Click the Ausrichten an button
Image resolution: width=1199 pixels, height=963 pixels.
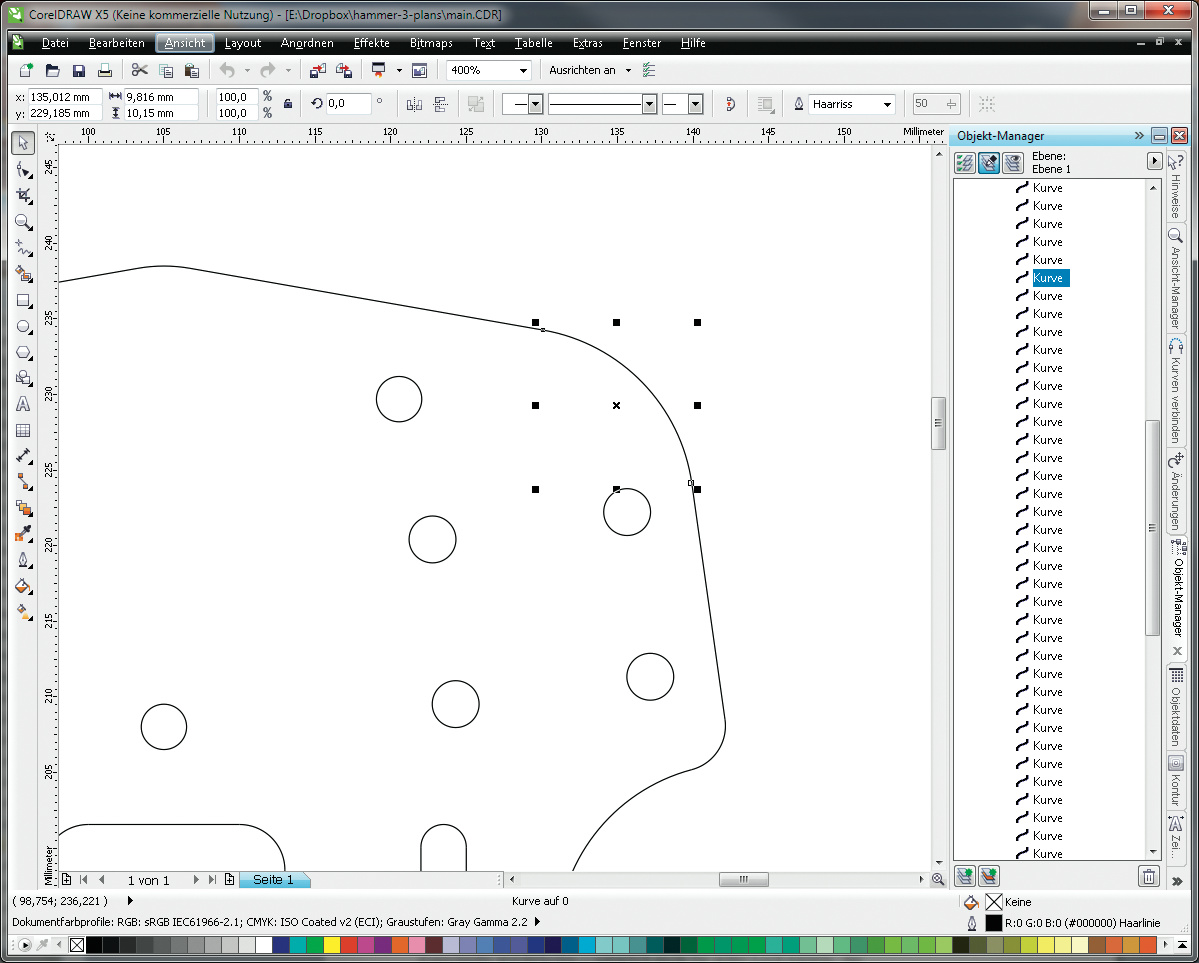point(582,70)
